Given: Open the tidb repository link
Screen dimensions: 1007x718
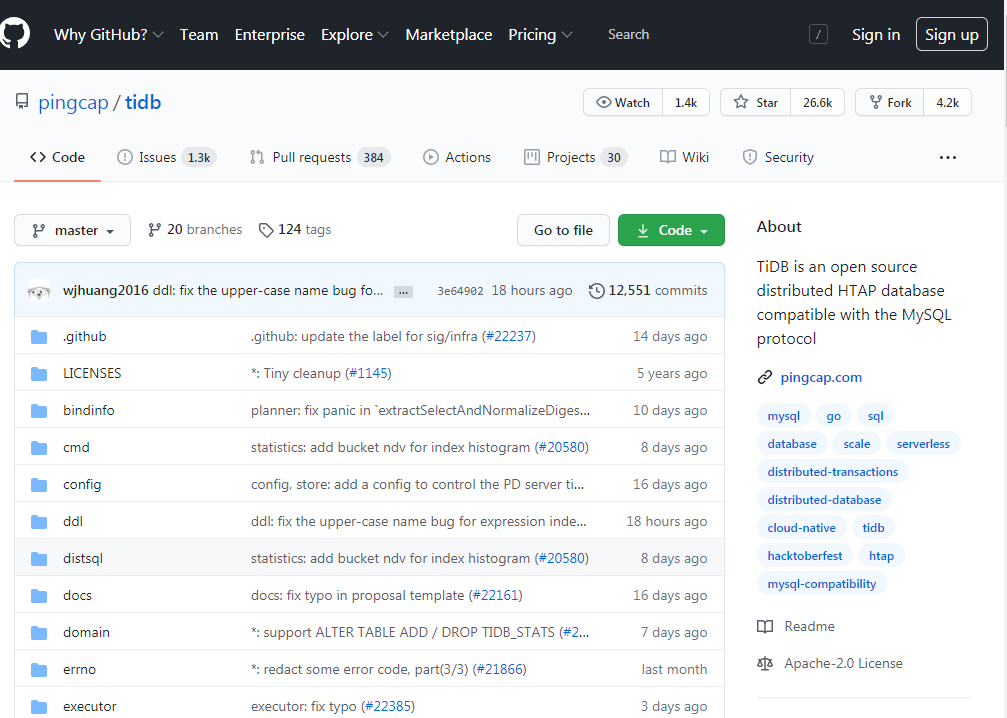Looking at the screenshot, I should coord(143,103).
